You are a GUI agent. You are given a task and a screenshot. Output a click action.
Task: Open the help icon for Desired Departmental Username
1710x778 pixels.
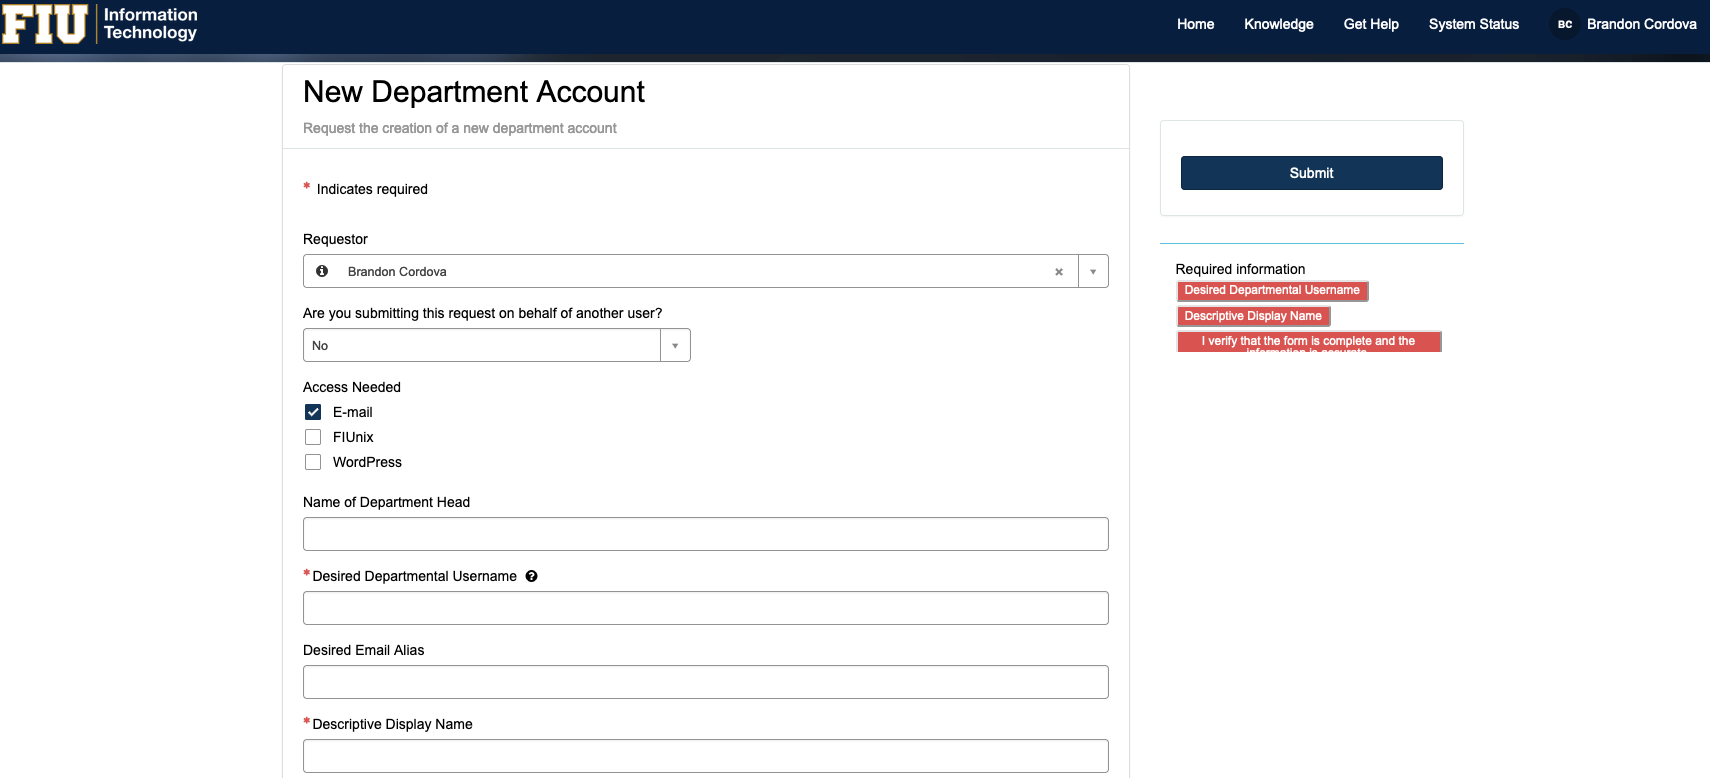tap(532, 576)
